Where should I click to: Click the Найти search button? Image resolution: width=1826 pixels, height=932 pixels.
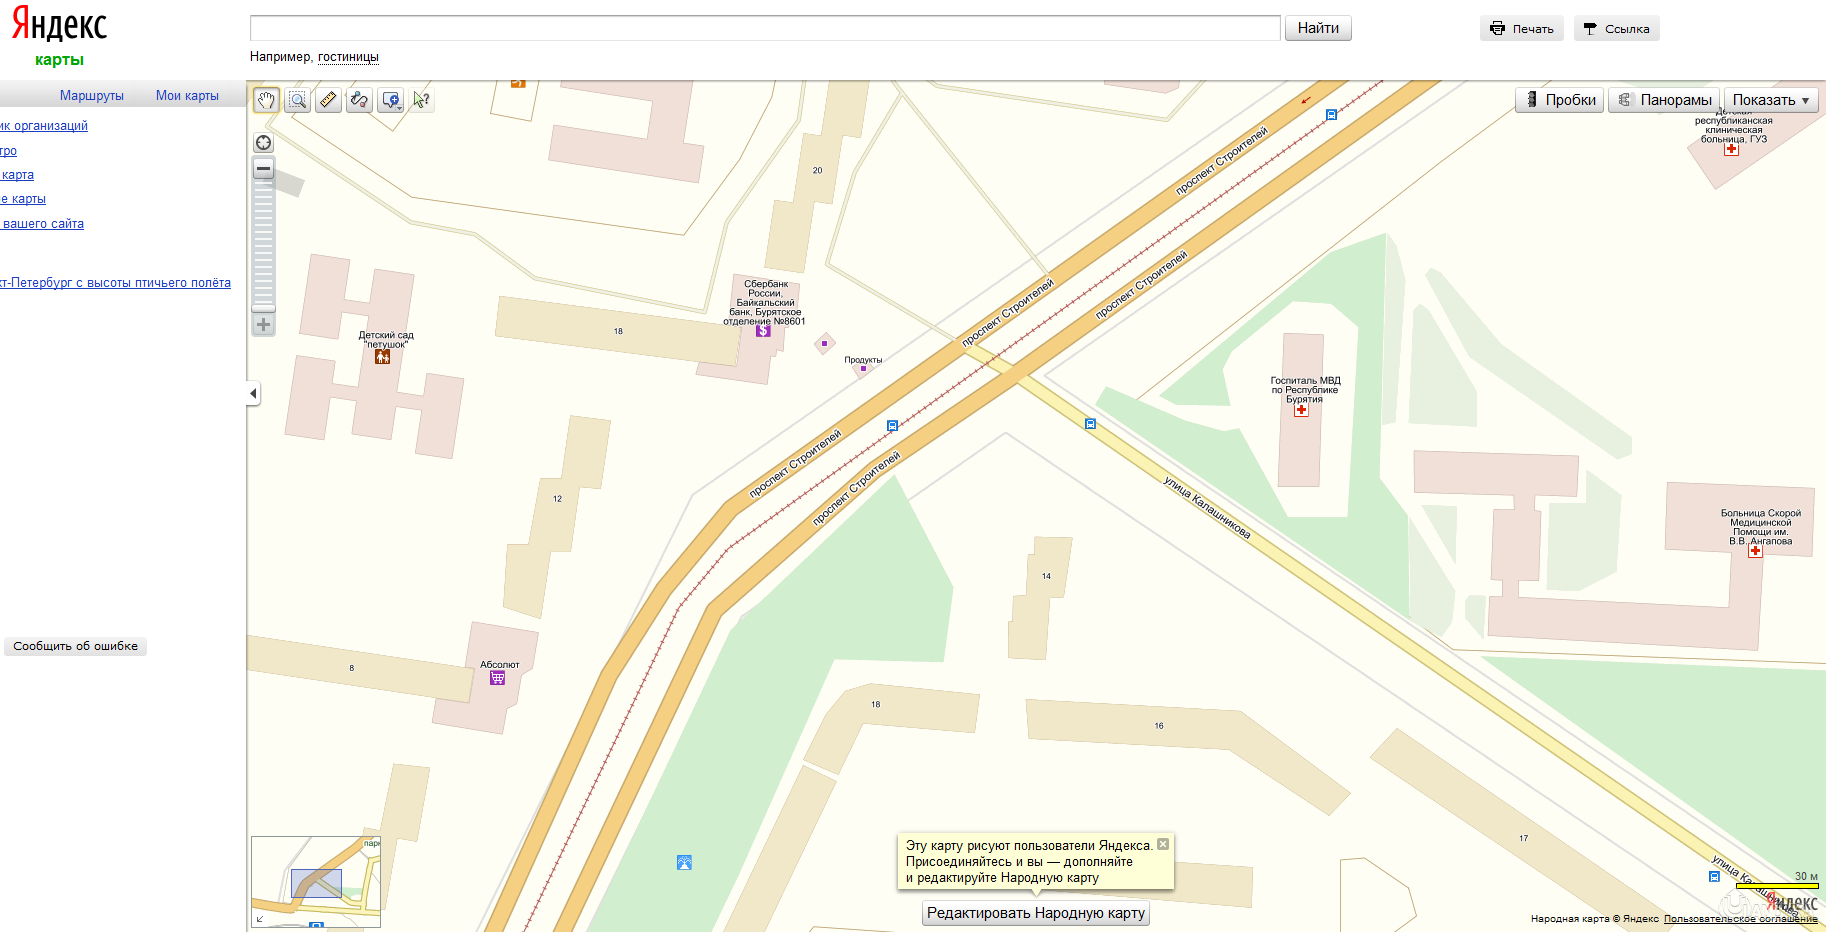(1318, 28)
